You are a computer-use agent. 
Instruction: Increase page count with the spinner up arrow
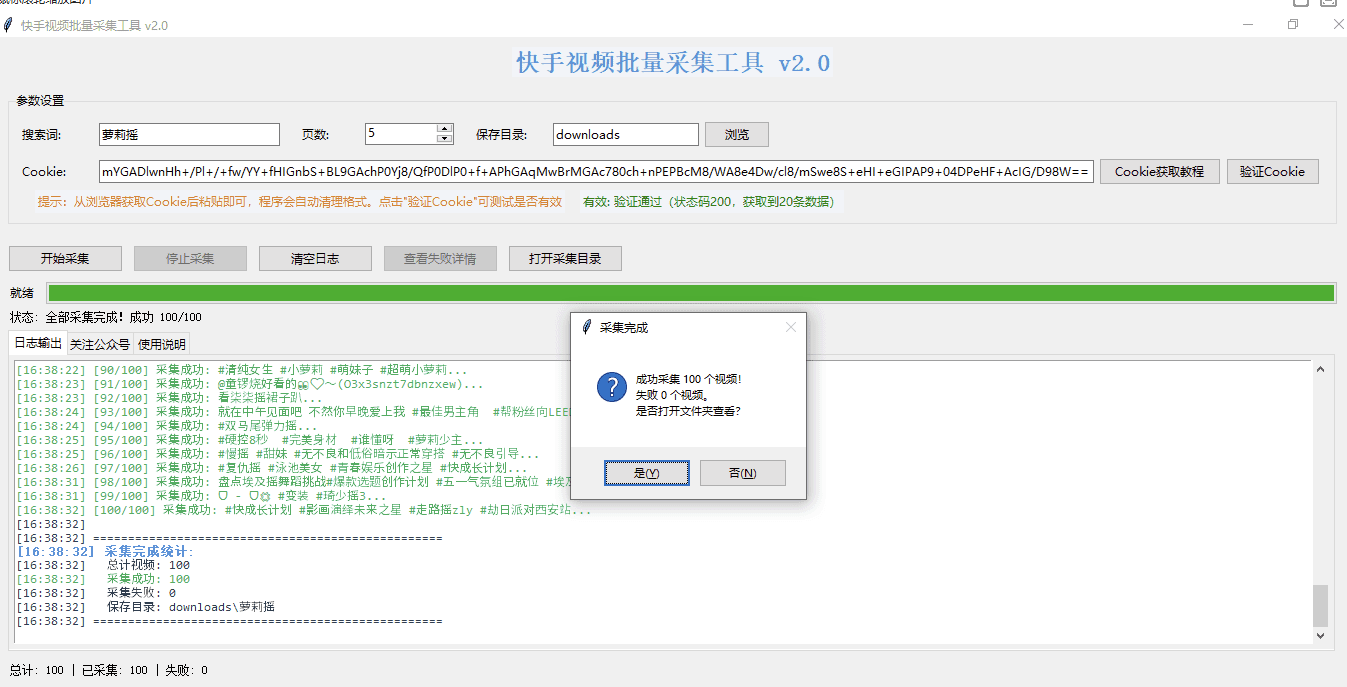445,128
